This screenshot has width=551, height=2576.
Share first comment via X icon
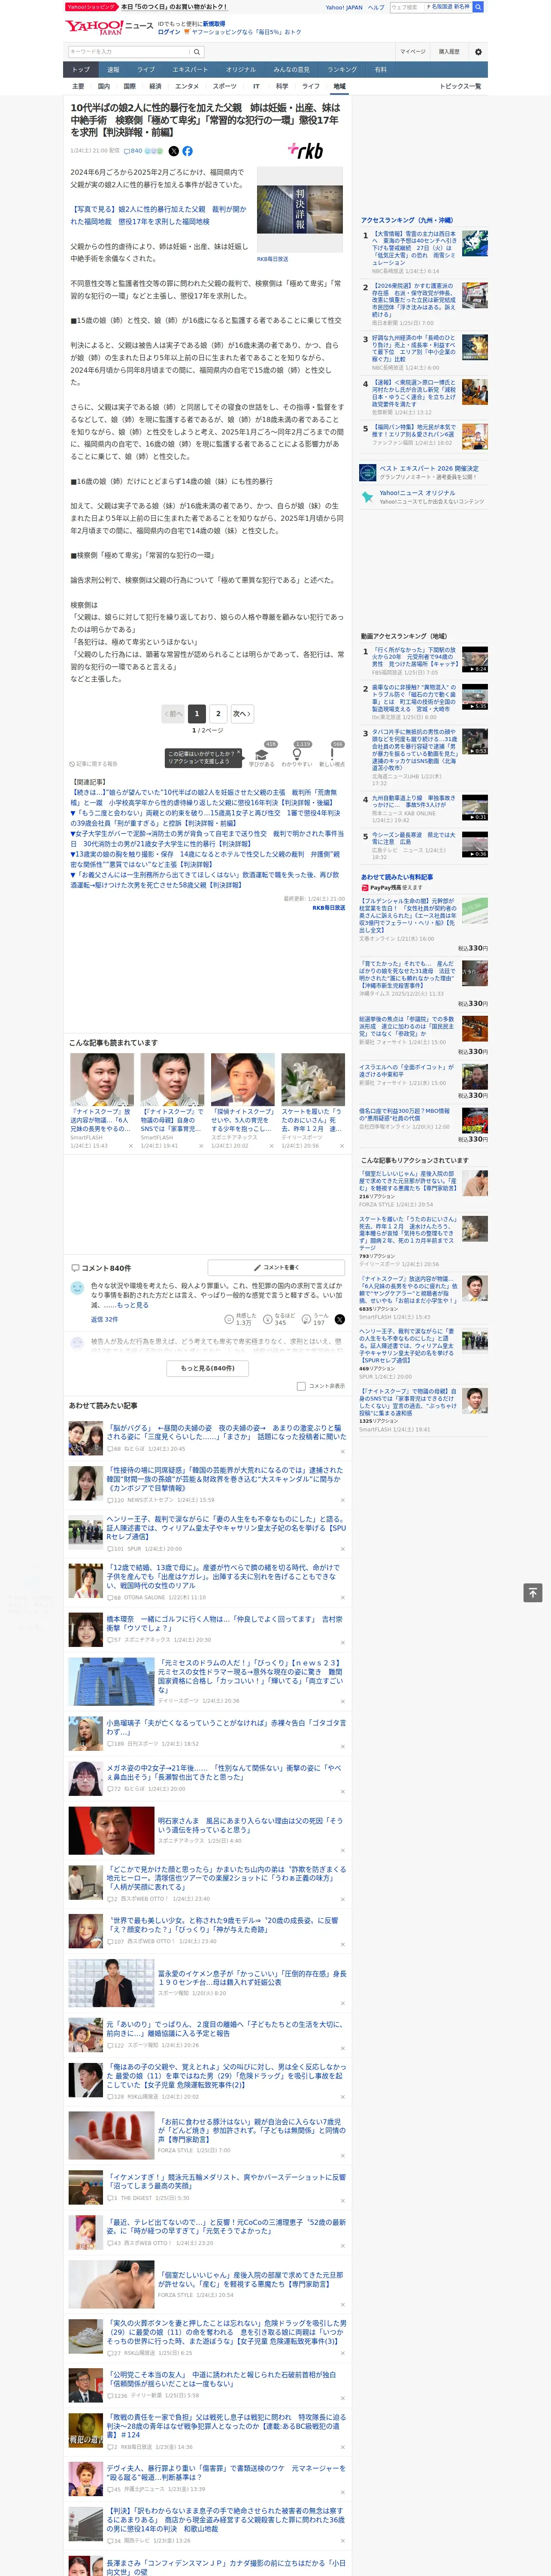coord(339,1320)
